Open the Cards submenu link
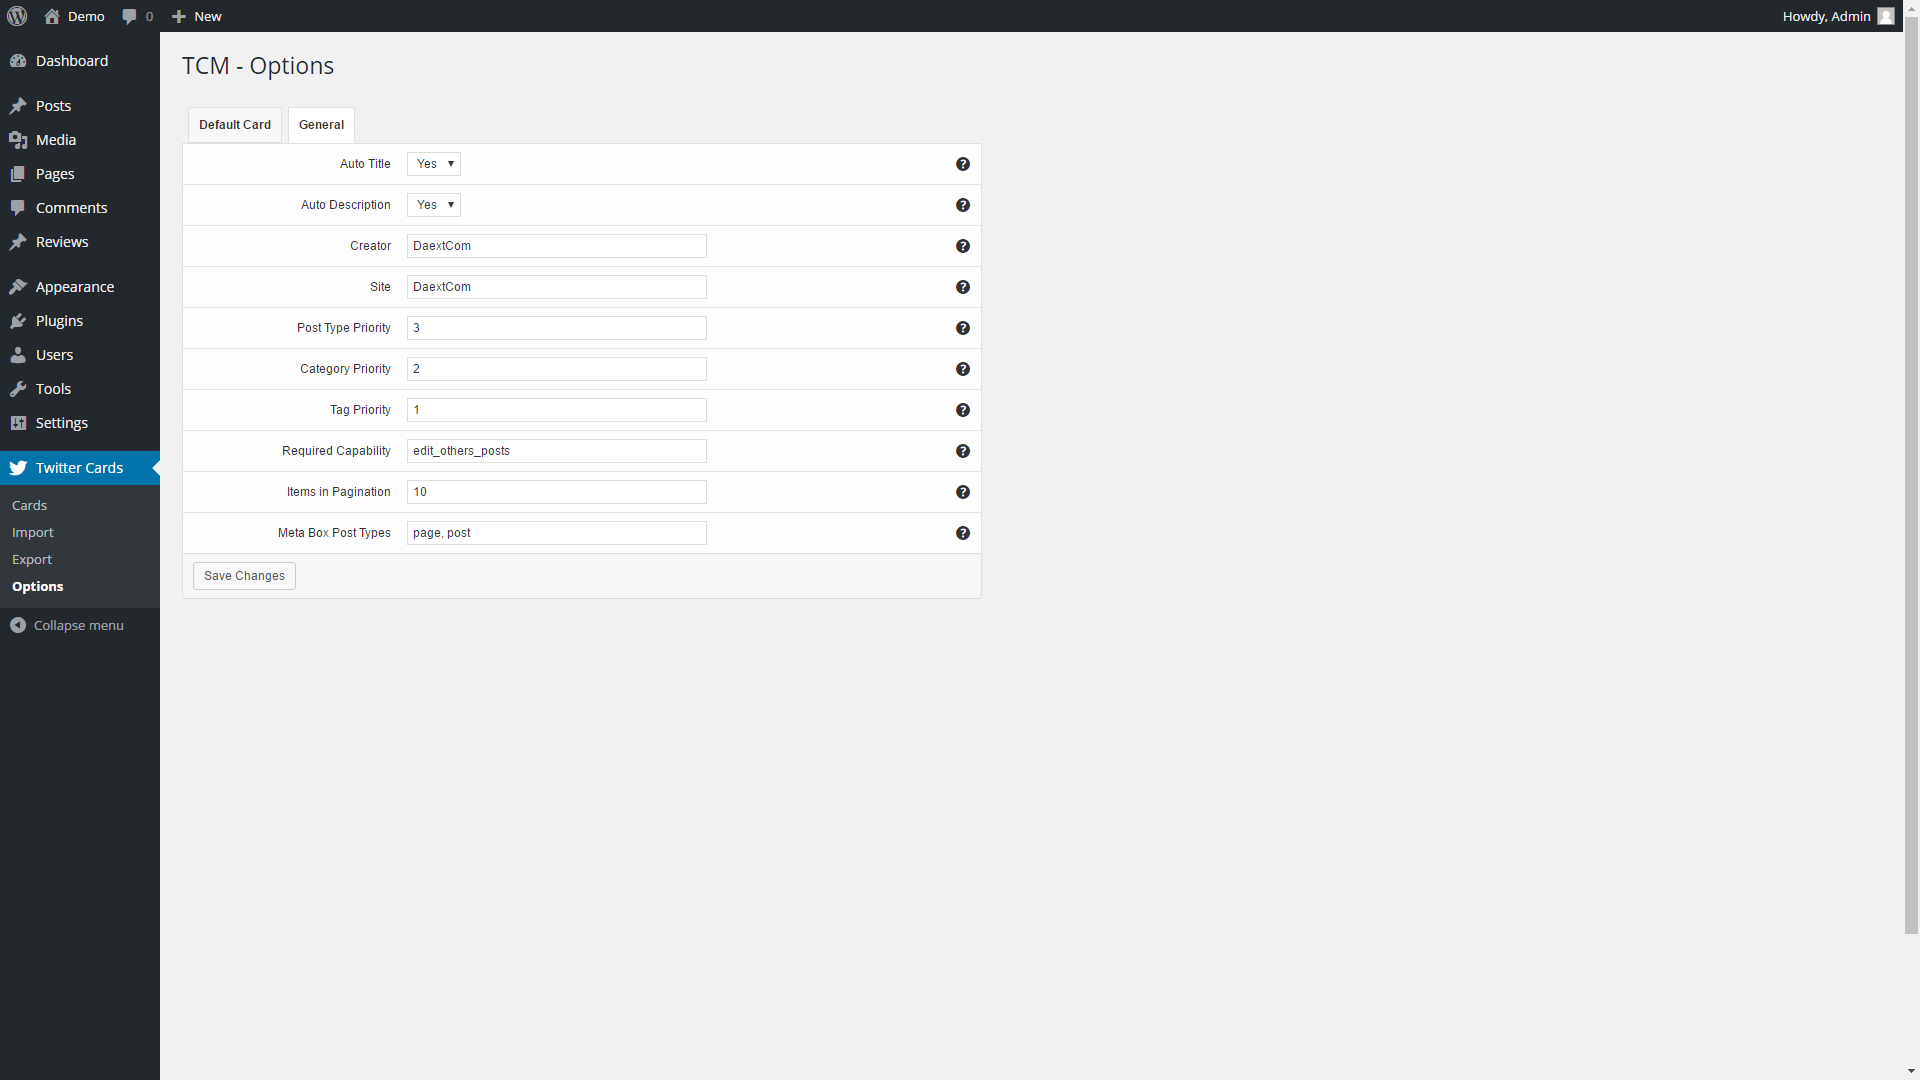Screen dimensions: 1920x1080 click(30, 505)
